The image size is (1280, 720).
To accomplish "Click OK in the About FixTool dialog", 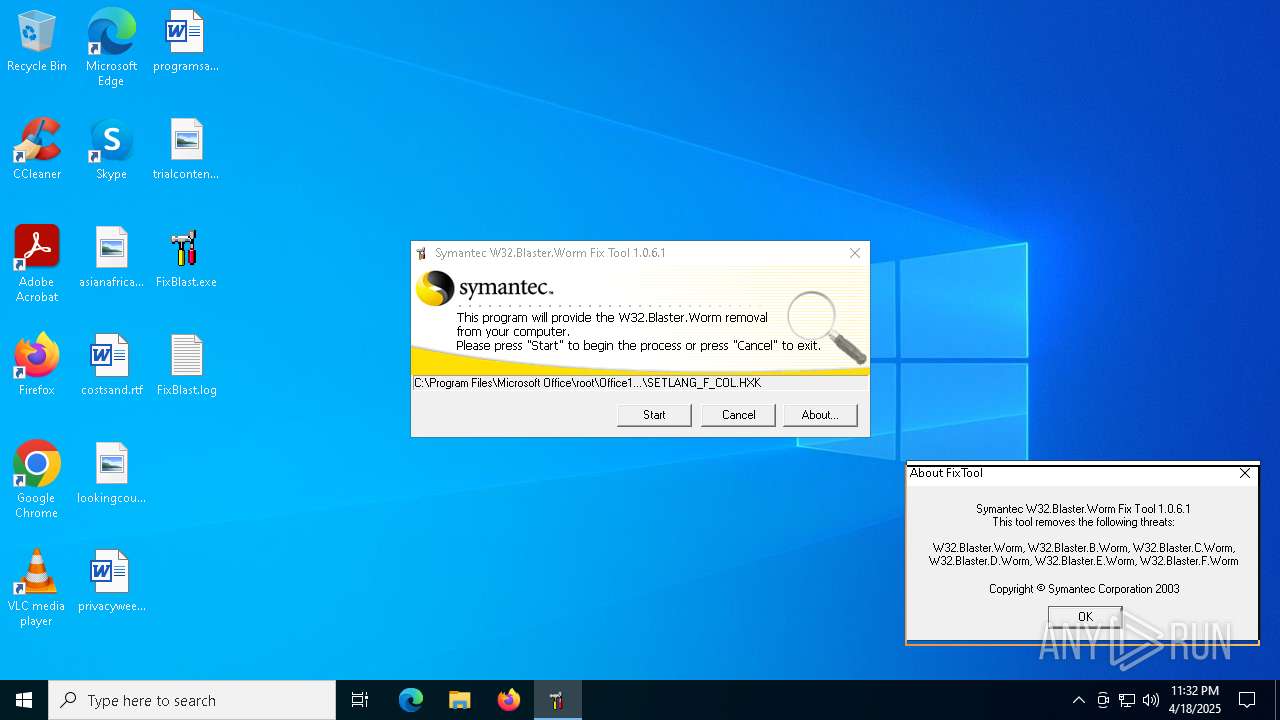I will click(x=1085, y=616).
